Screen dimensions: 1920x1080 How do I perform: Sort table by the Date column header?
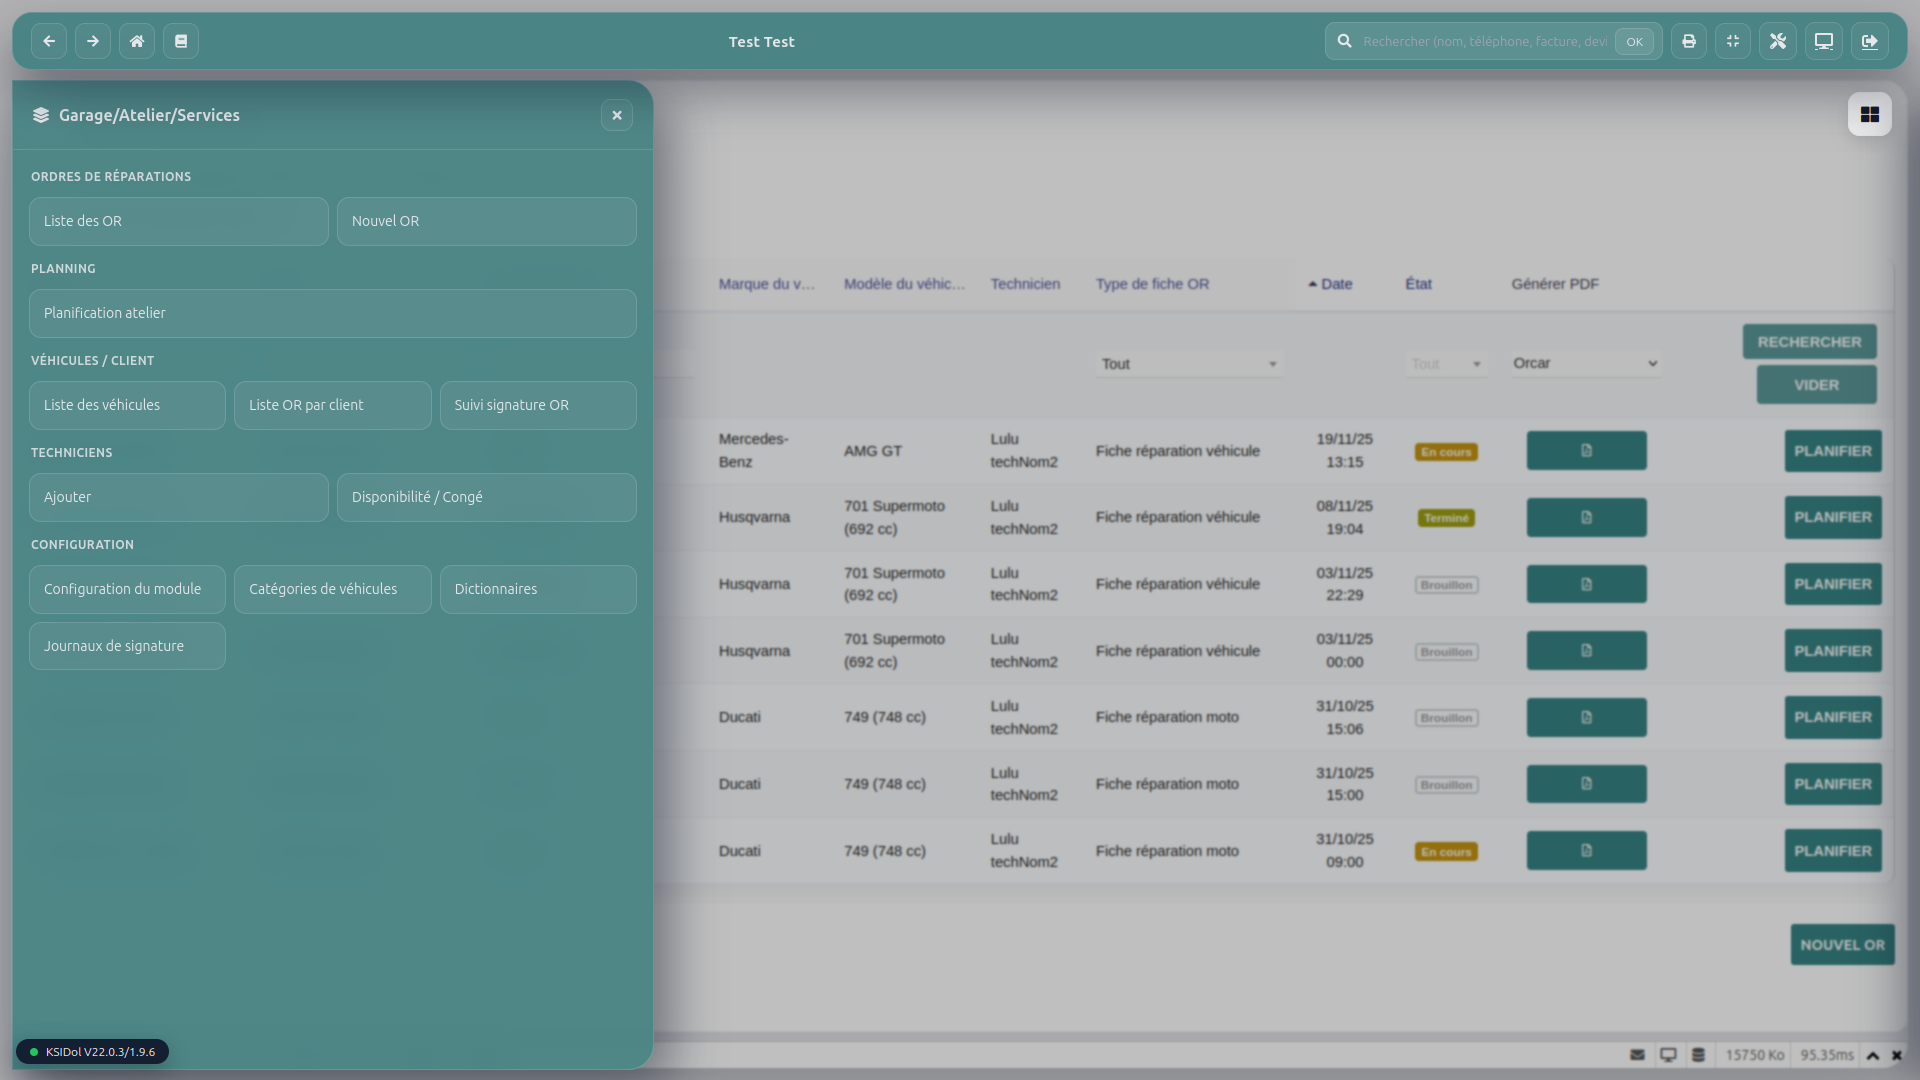tap(1336, 284)
